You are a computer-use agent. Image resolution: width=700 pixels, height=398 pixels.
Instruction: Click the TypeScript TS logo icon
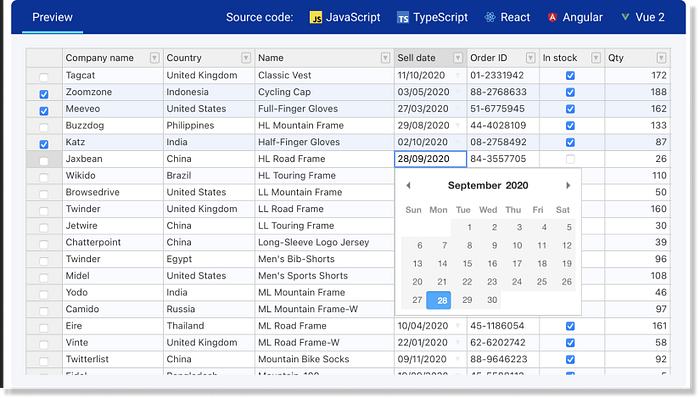[403, 17]
